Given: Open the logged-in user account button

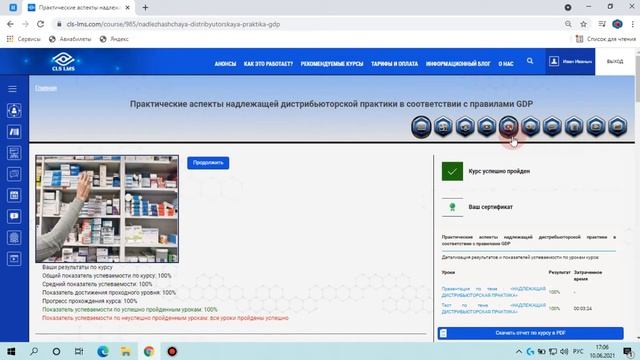Looking at the screenshot, I should click(x=570, y=61).
